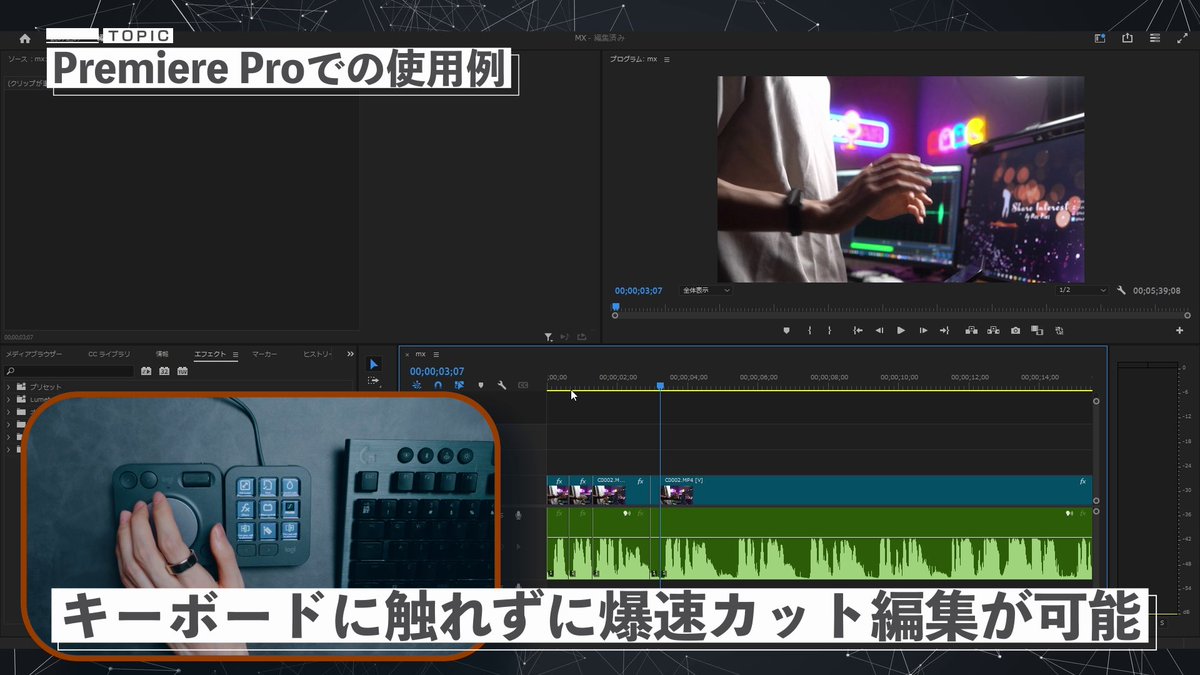
Task: Select the Track Select Forward tool
Action: (x=374, y=381)
